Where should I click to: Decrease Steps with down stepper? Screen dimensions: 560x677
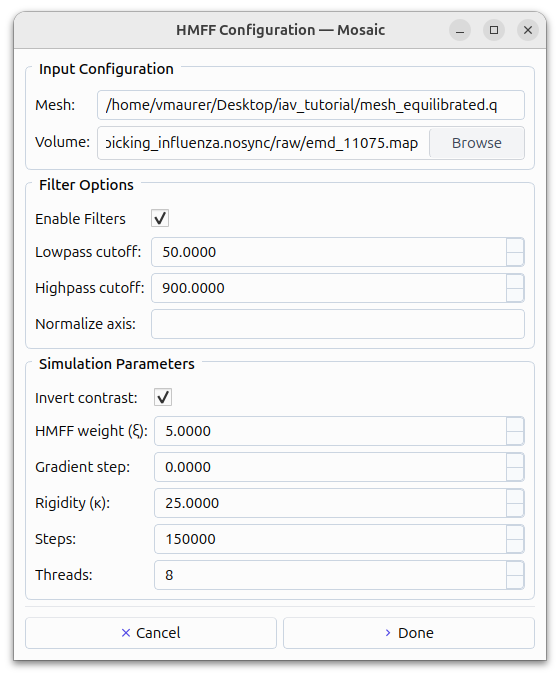tap(515, 546)
